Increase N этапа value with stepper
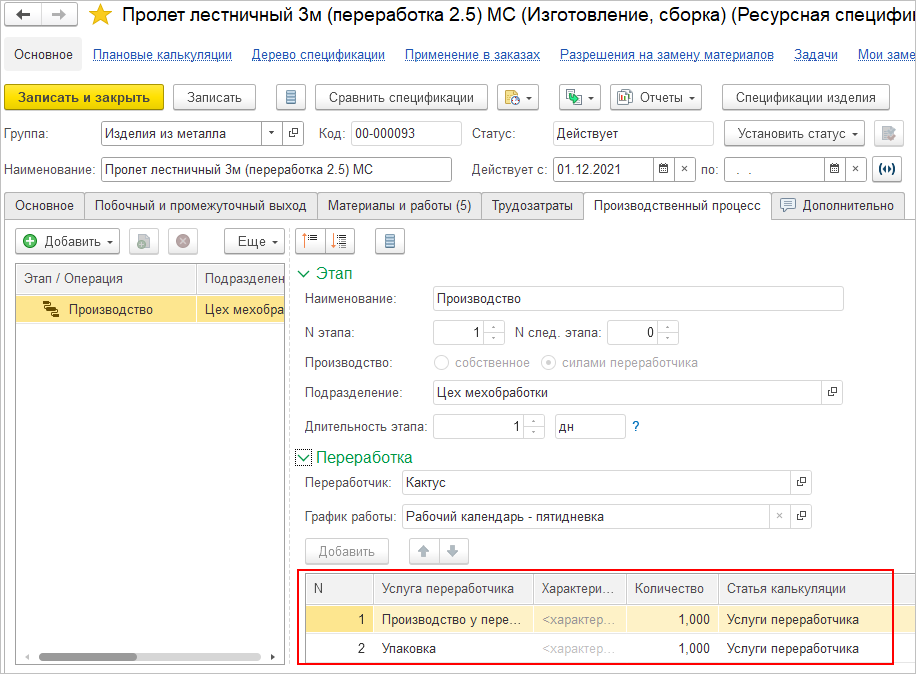 [494, 327]
